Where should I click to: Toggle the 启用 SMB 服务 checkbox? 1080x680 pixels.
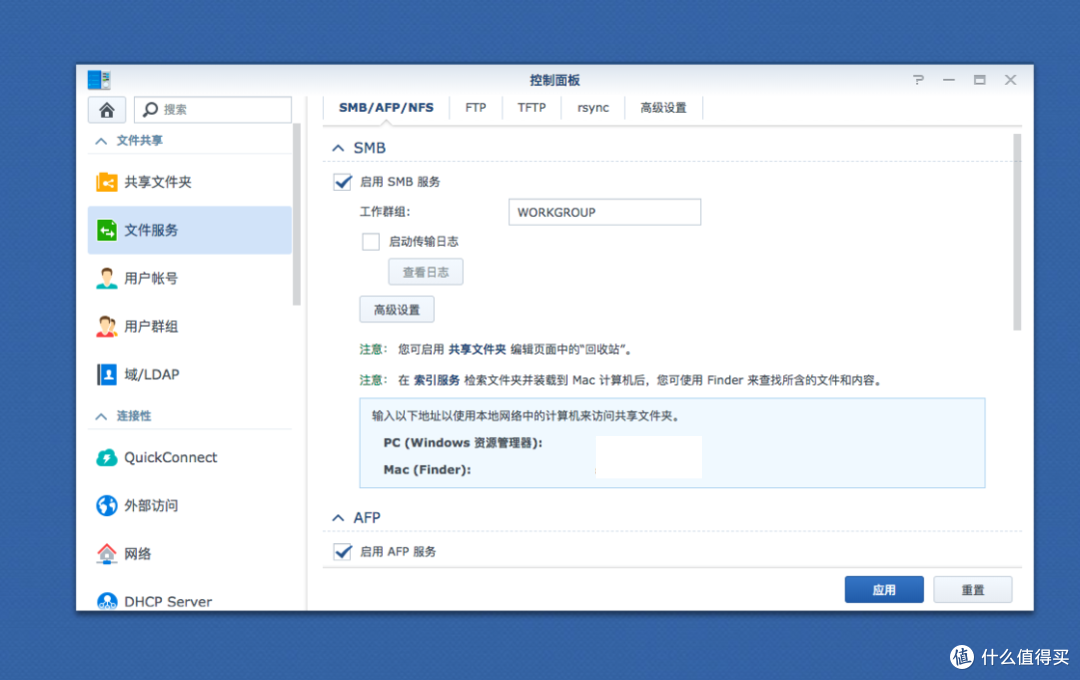[x=342, y=182]
